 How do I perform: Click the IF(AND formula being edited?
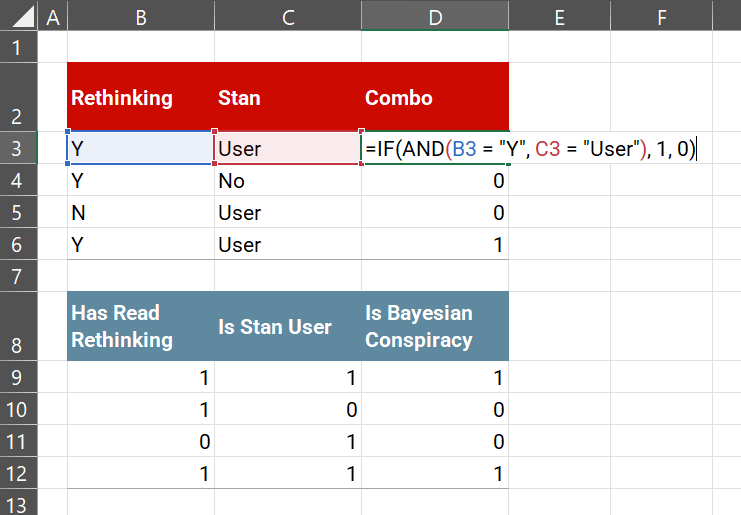point(530,149)
